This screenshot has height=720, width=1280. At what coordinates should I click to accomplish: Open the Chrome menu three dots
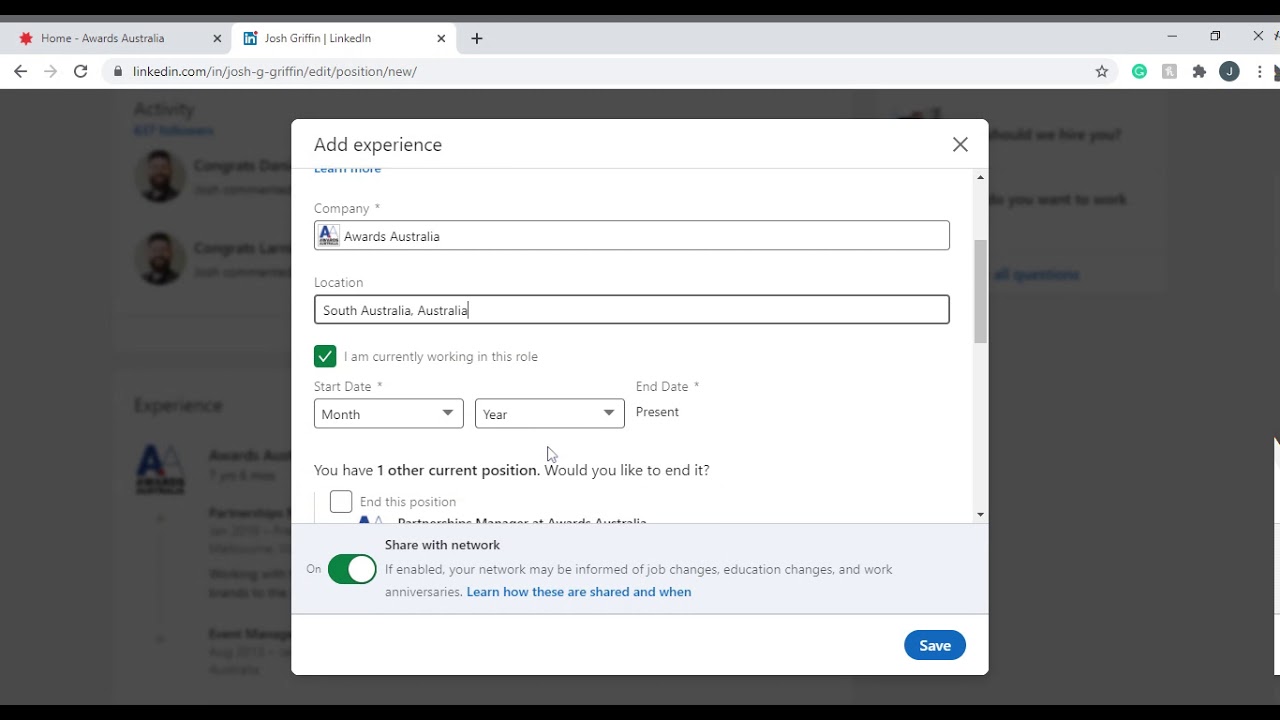coord(1260,71)
